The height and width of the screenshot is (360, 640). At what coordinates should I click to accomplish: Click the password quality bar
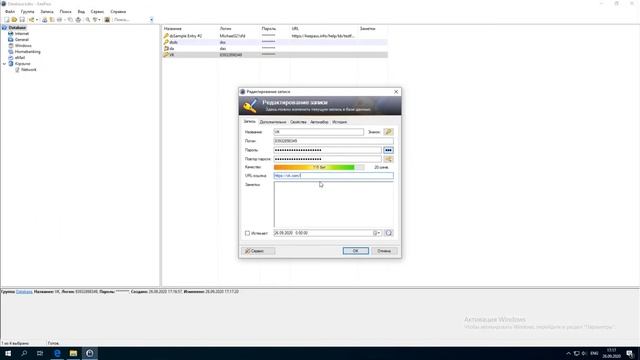point(319,167)
